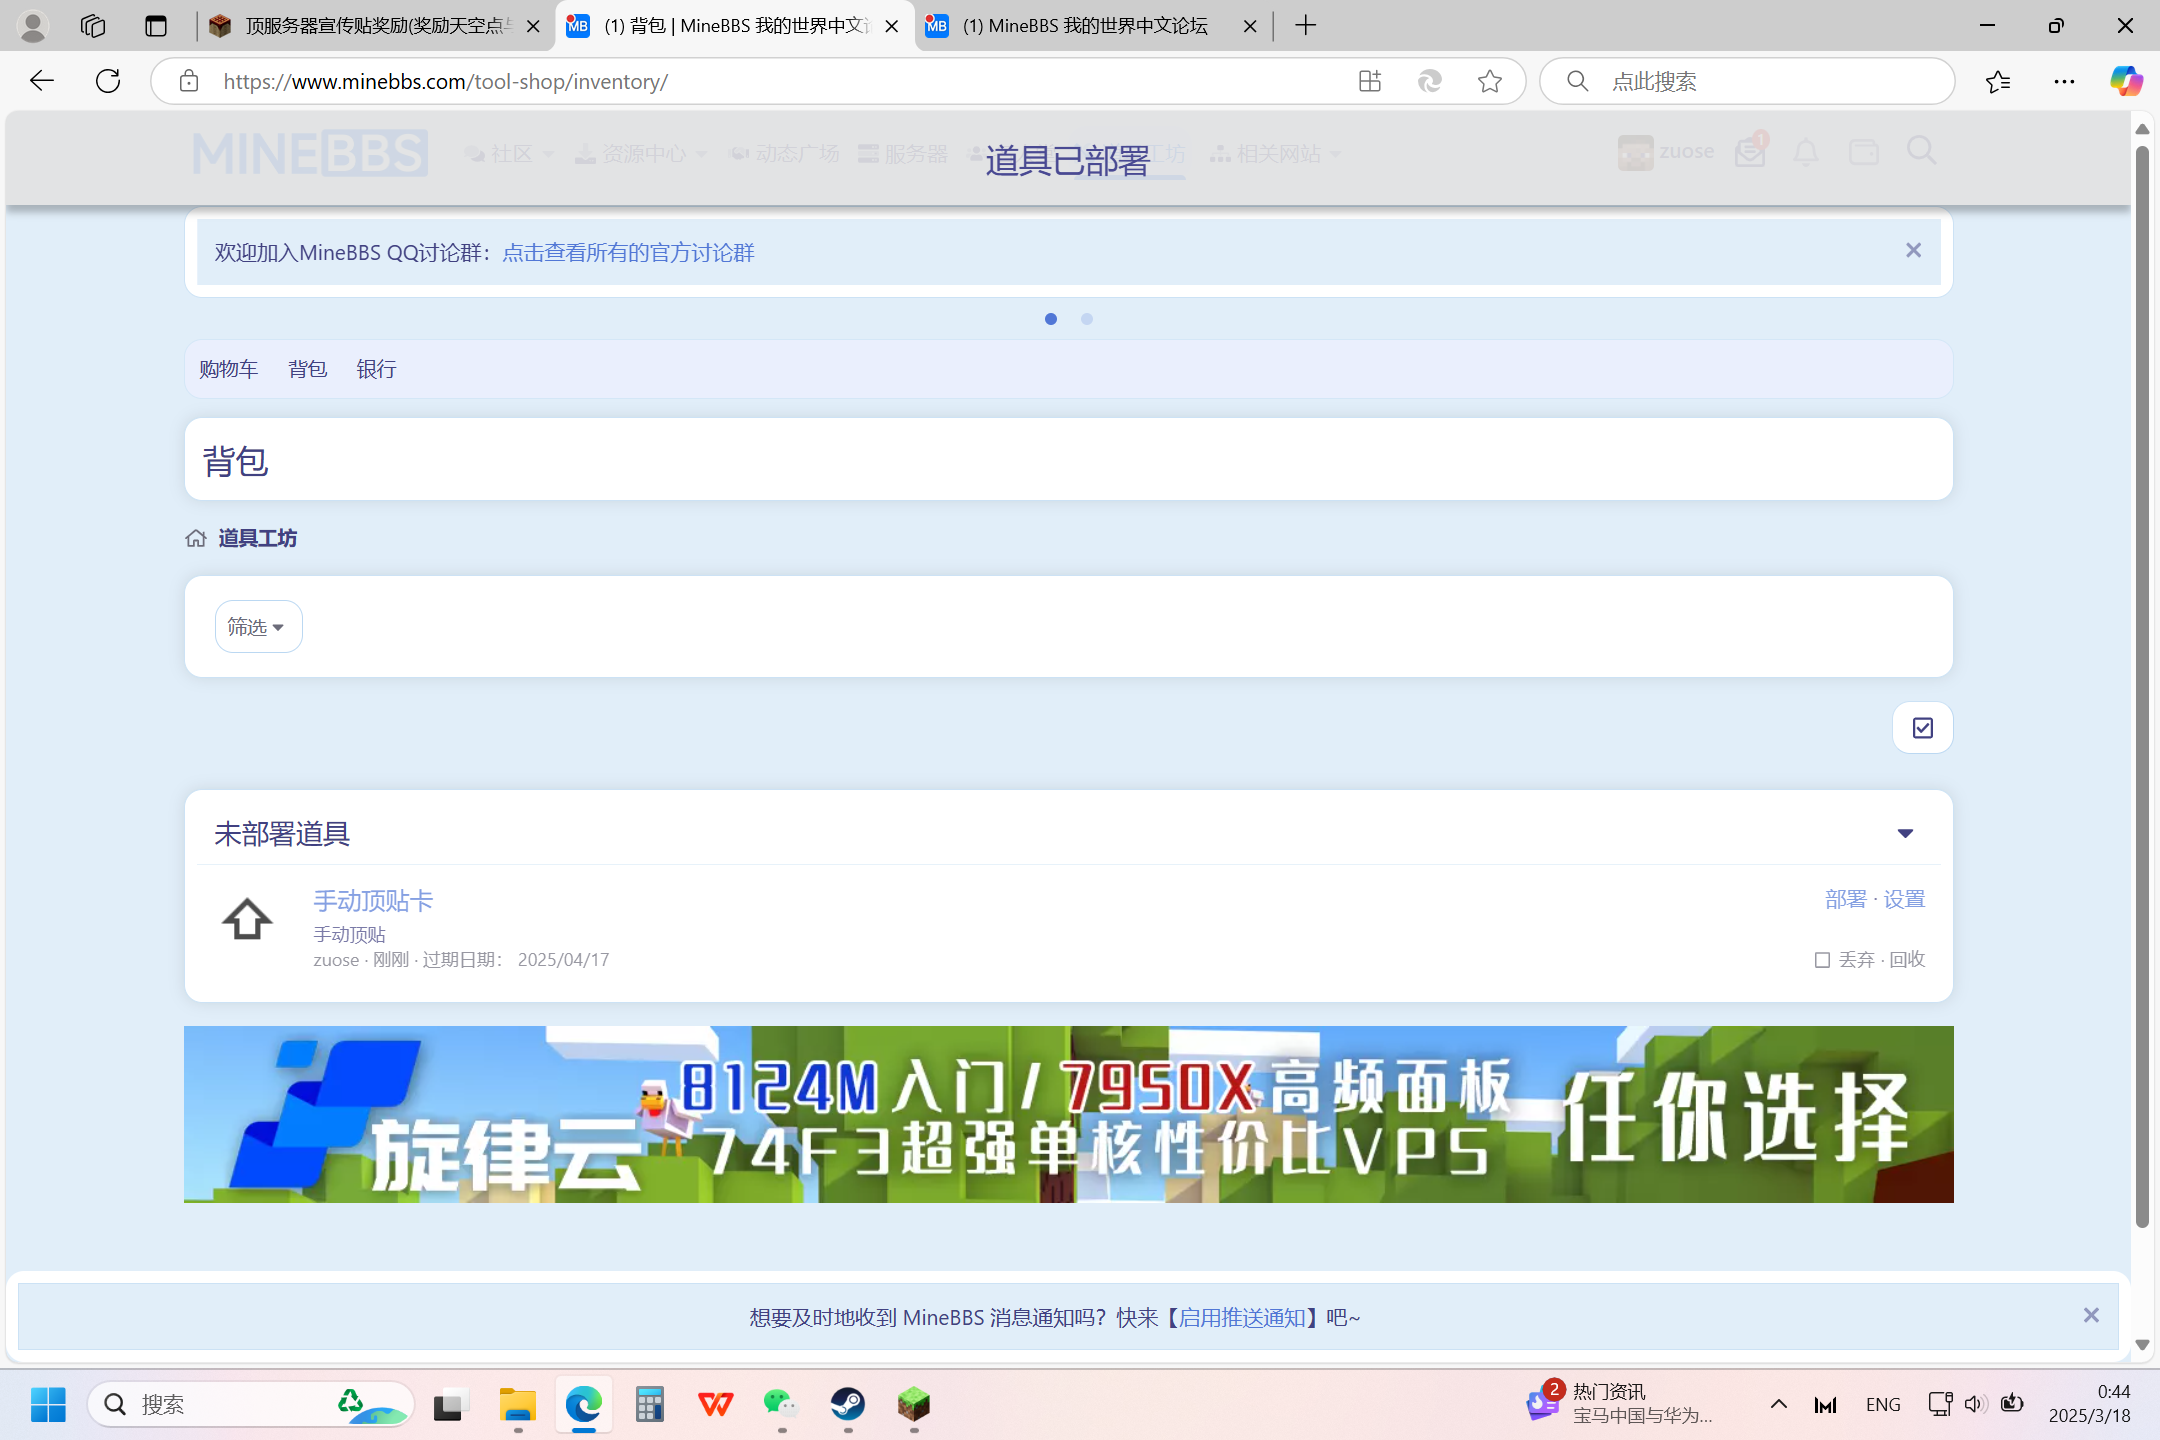The height and width of the screenshot is (1440, 2160).
Task: Open the zuose user account menu
Action: point(1666,152)
